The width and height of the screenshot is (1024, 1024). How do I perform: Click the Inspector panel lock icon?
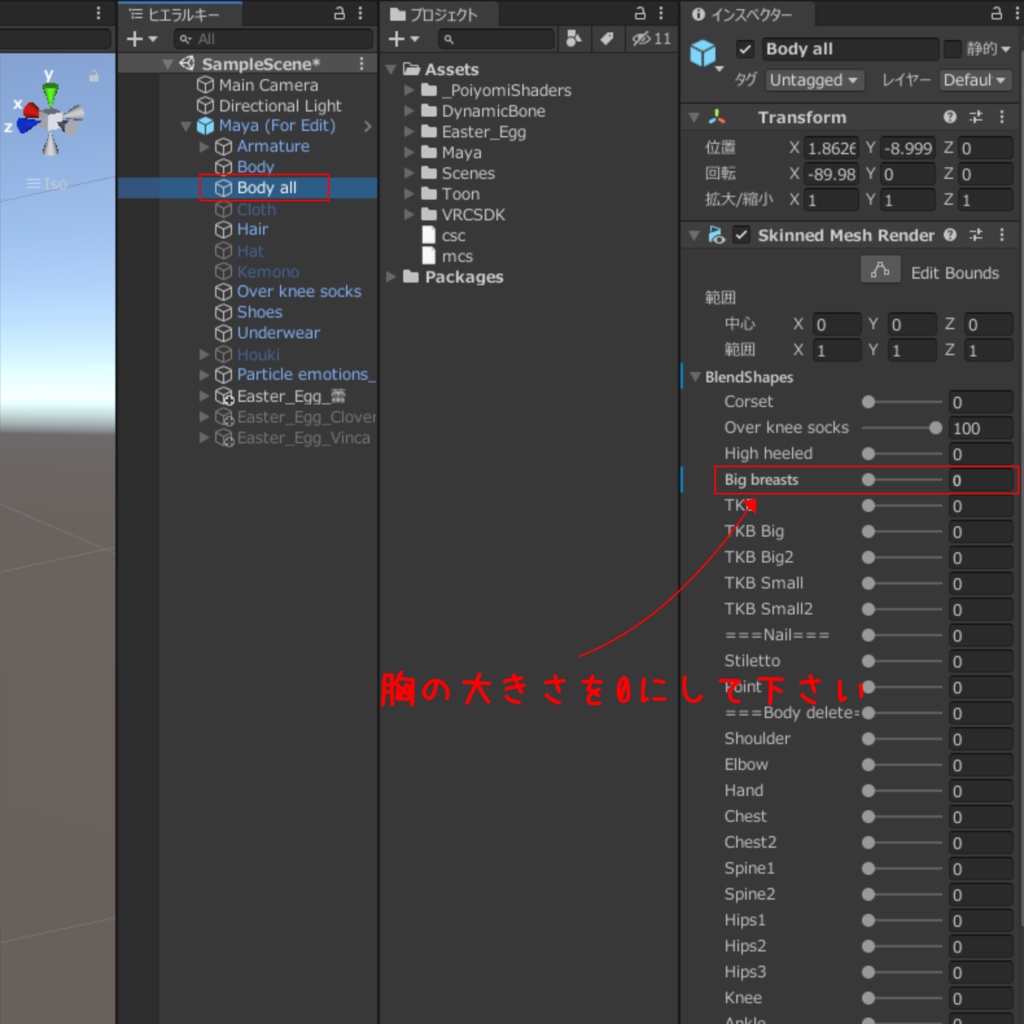tap(997, 13)
